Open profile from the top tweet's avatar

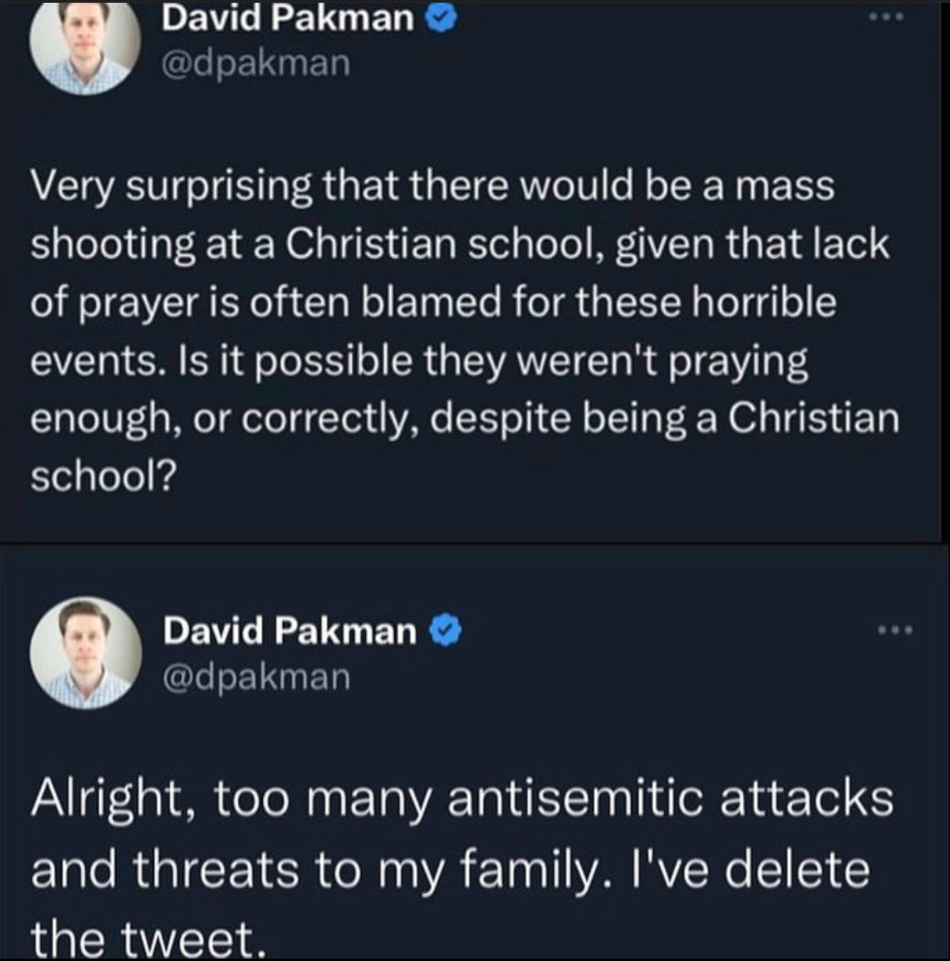[x=85, y=46]
